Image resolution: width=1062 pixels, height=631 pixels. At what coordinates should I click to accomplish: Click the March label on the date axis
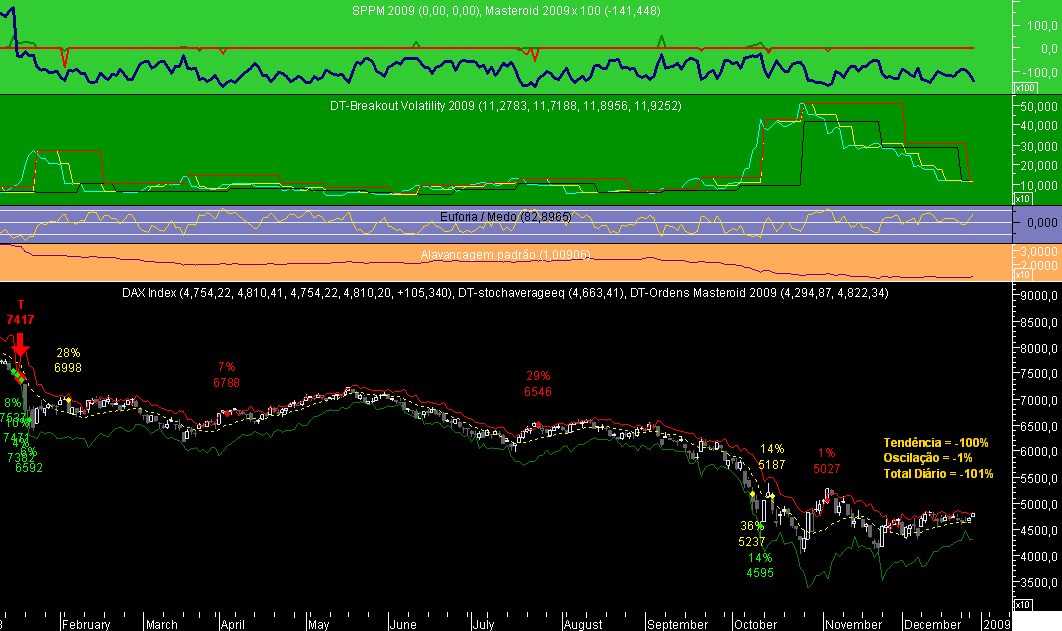(162, 624)
